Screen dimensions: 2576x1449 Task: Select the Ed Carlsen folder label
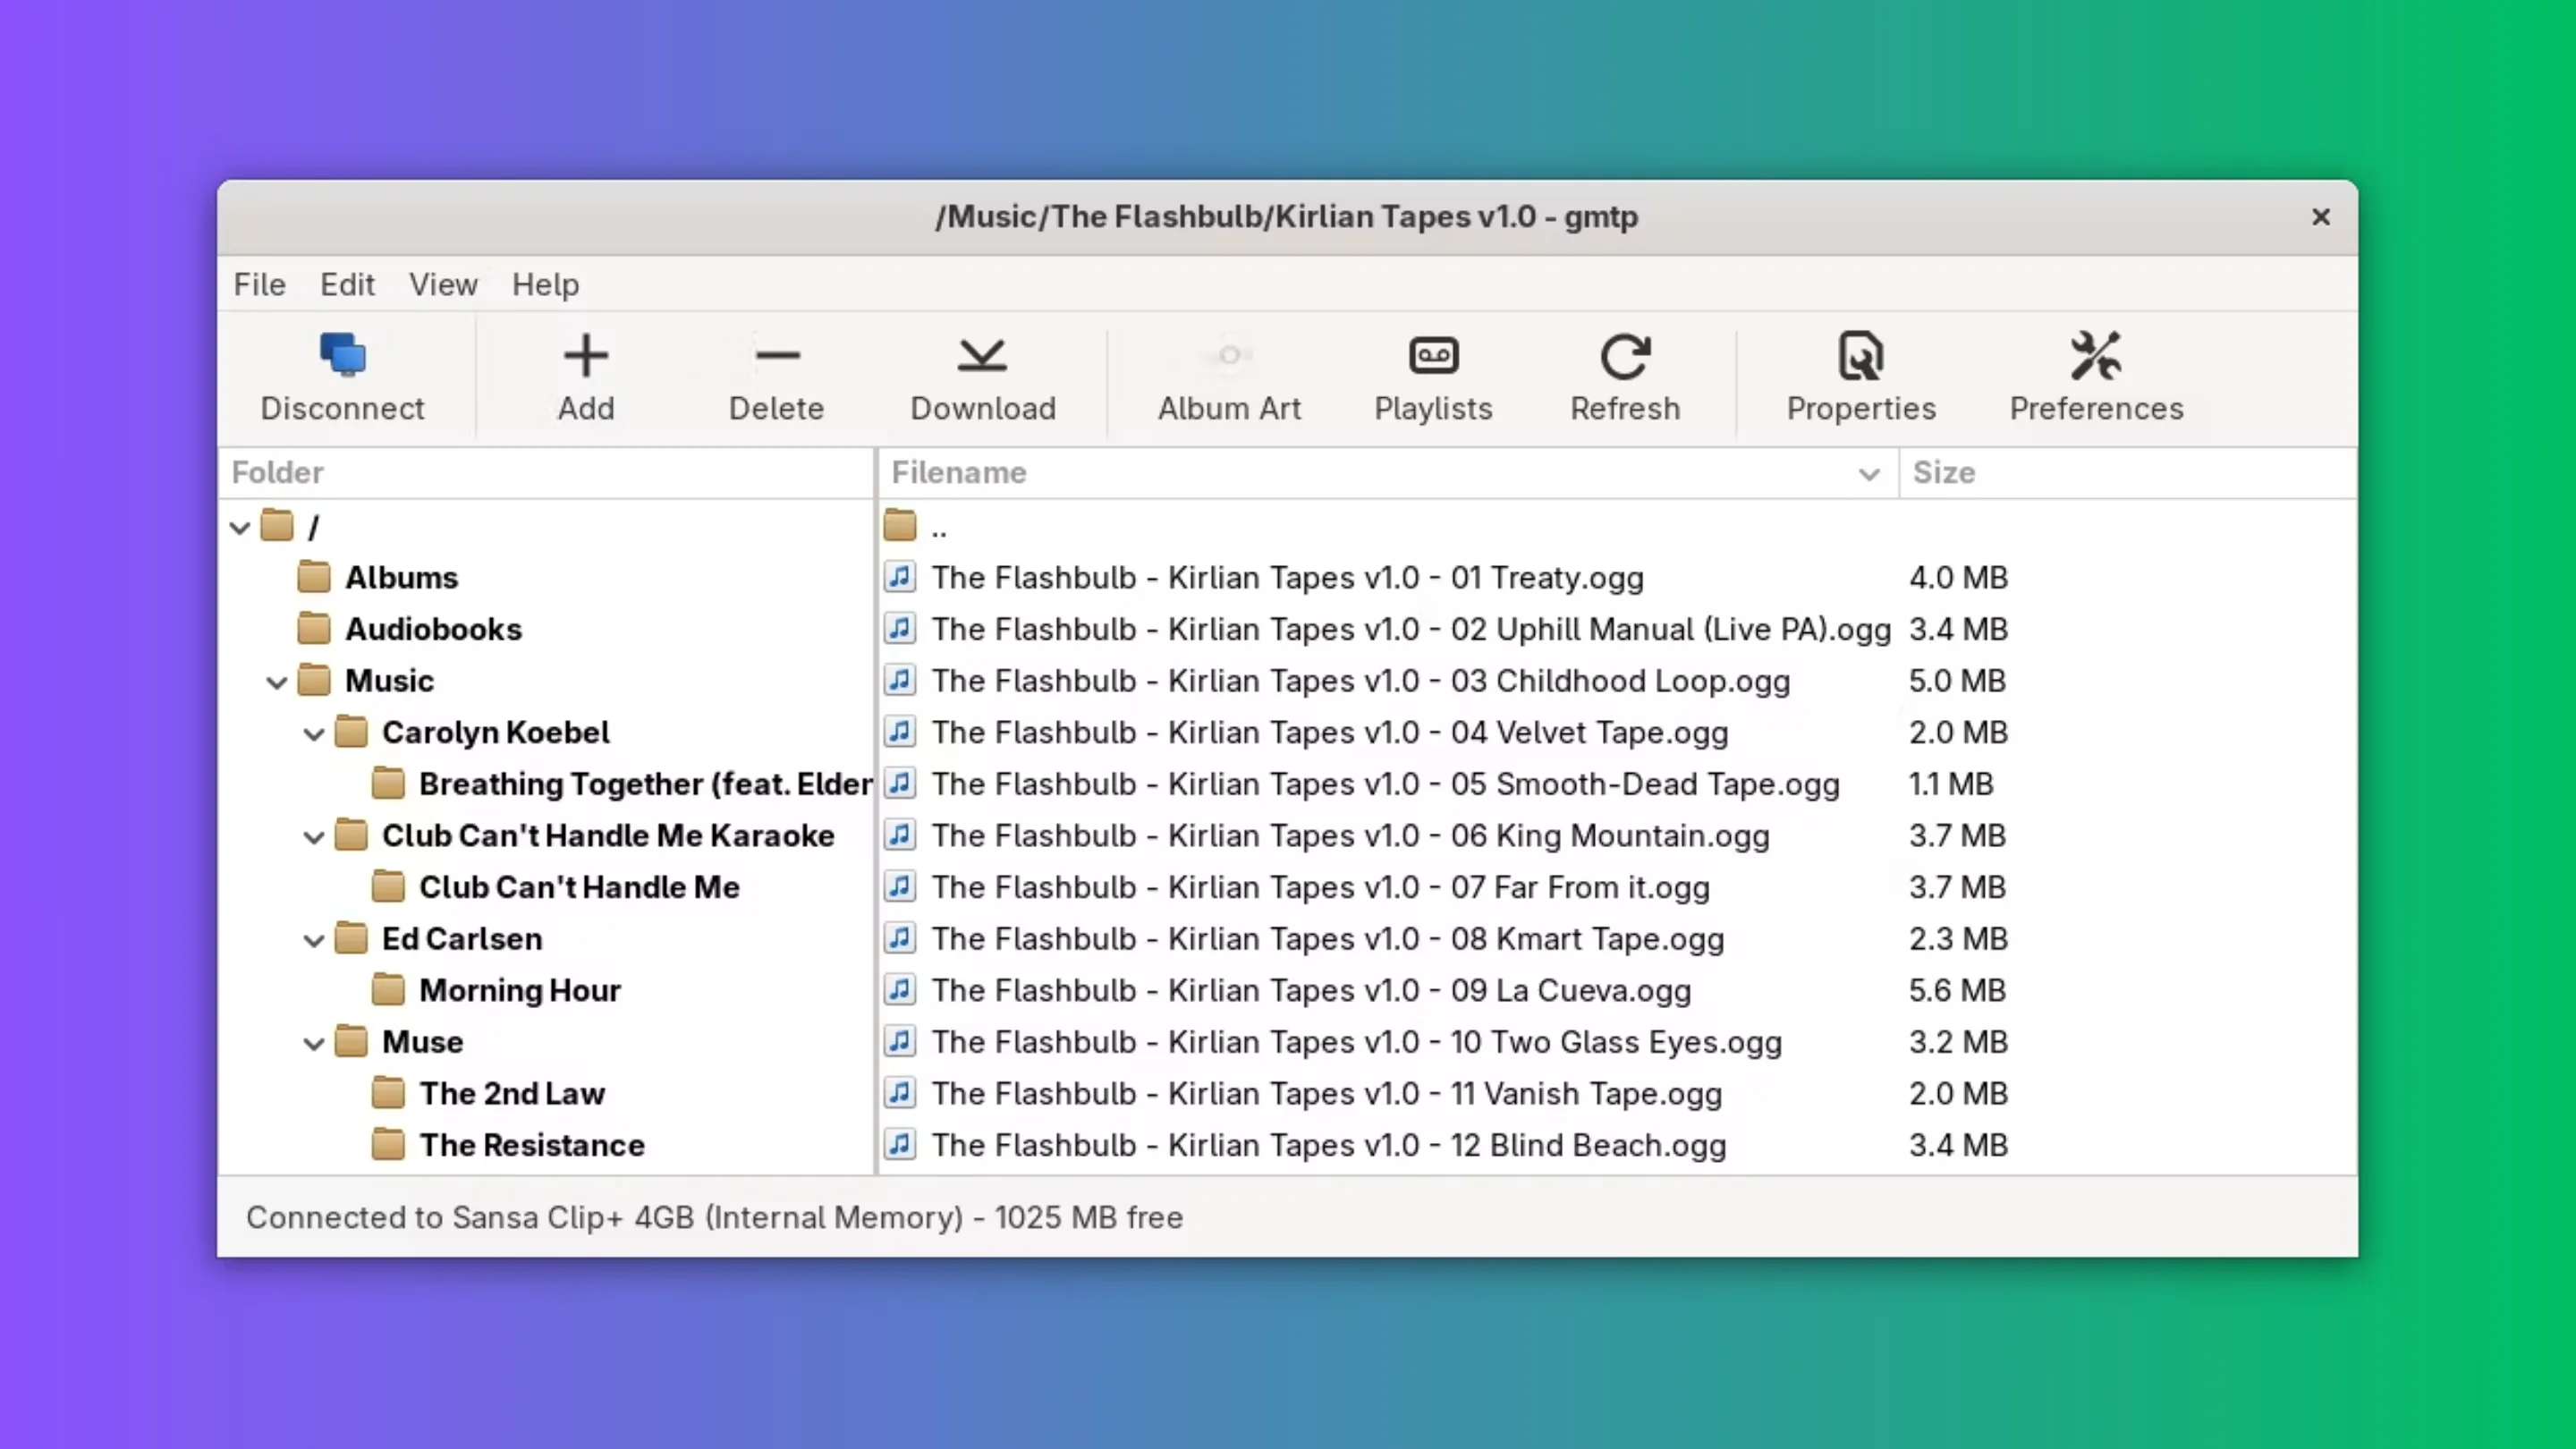(x=462, y=938)
